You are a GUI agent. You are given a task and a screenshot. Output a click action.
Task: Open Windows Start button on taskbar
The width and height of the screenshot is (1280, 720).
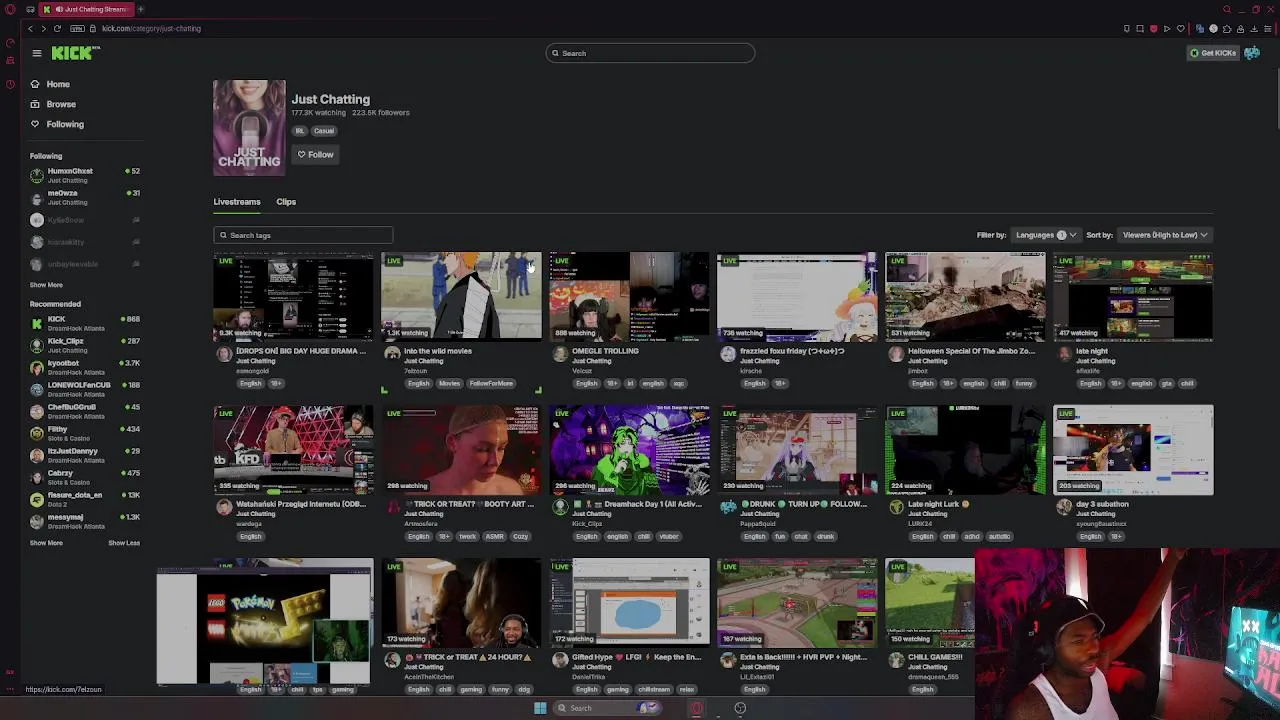pos(540,708)
